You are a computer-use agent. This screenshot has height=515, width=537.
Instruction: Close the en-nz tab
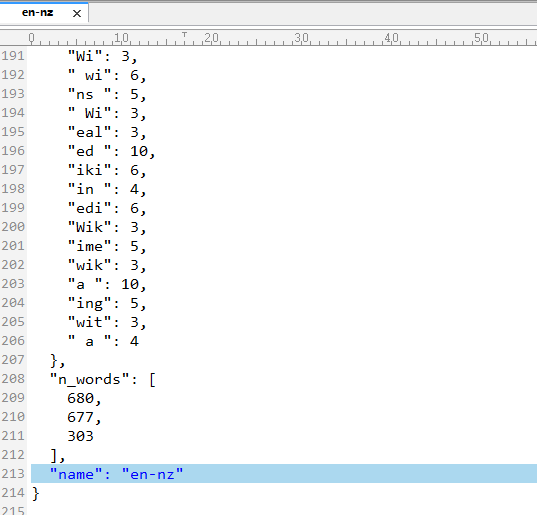pos(77,13)
